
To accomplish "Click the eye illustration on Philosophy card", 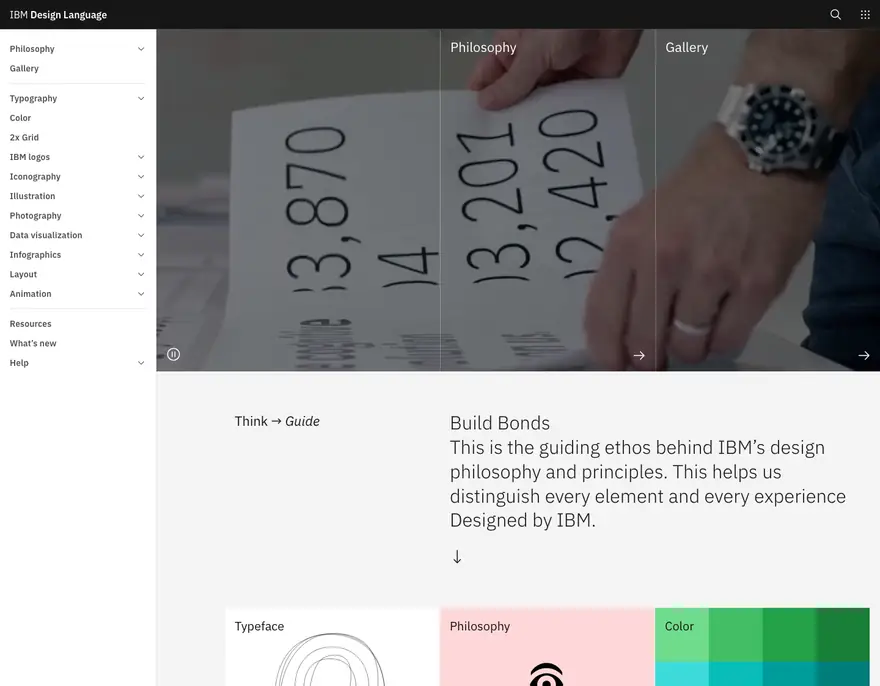I will pyautogui.click(x=546, y=674).
